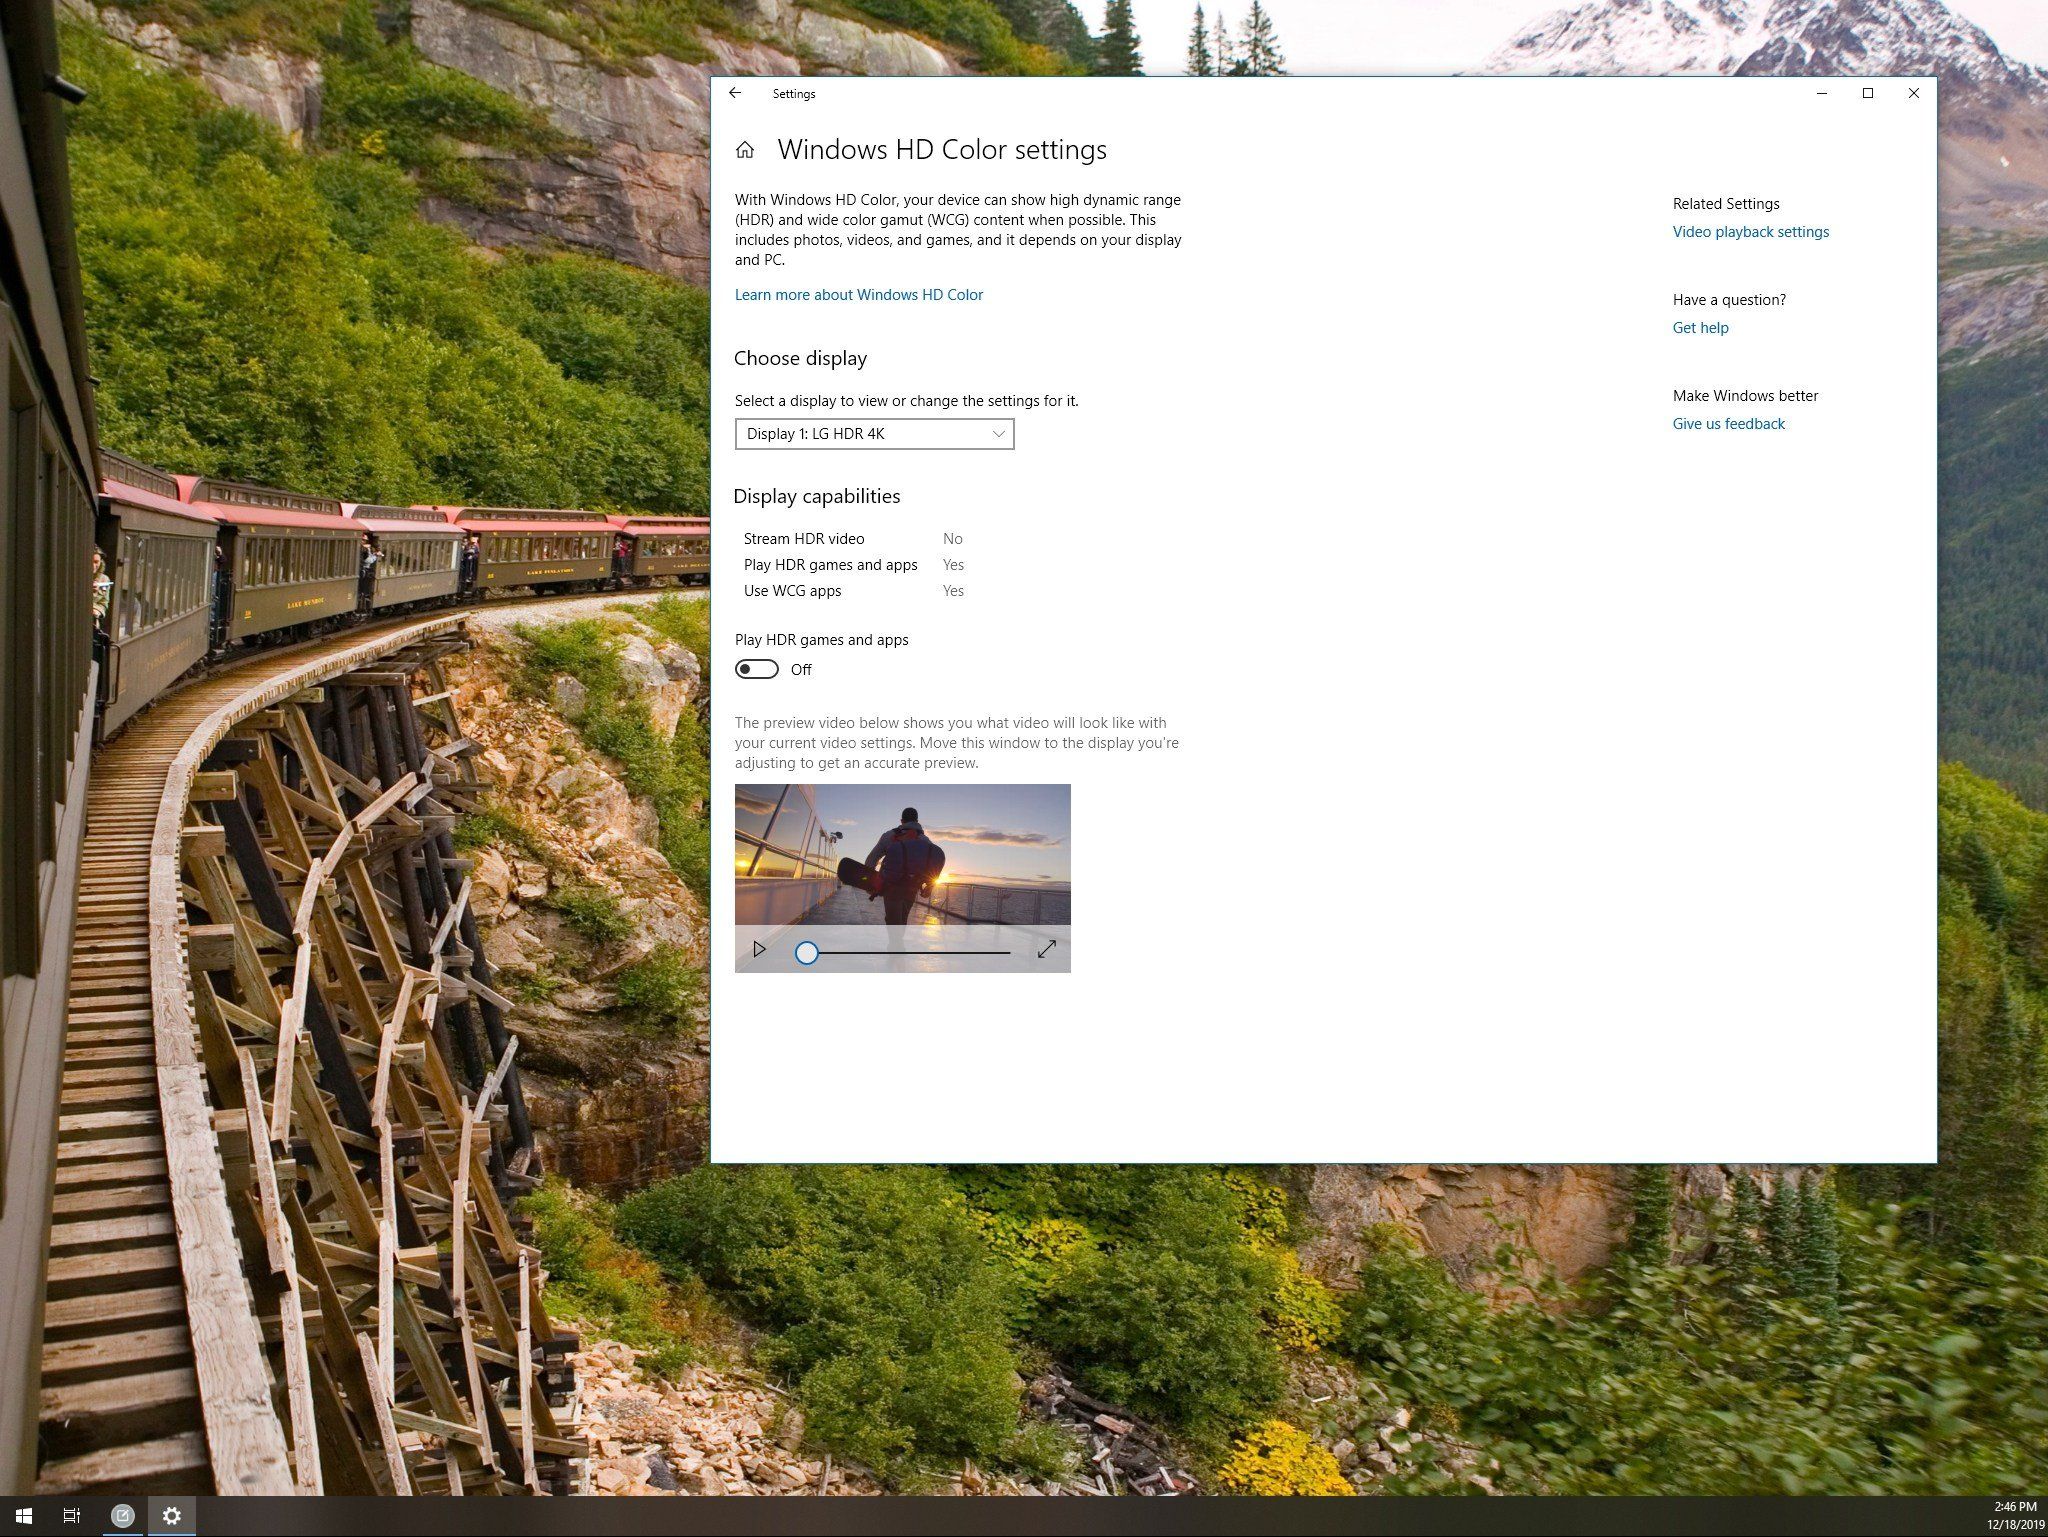The width and height of the screenshot is (2048, 1537).
Task: Open the Settings home icon
Action: click(x=745, y=150)
